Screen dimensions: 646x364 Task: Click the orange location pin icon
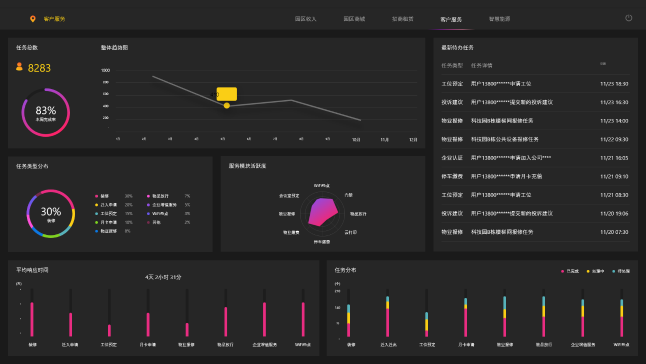click(33, 19)
